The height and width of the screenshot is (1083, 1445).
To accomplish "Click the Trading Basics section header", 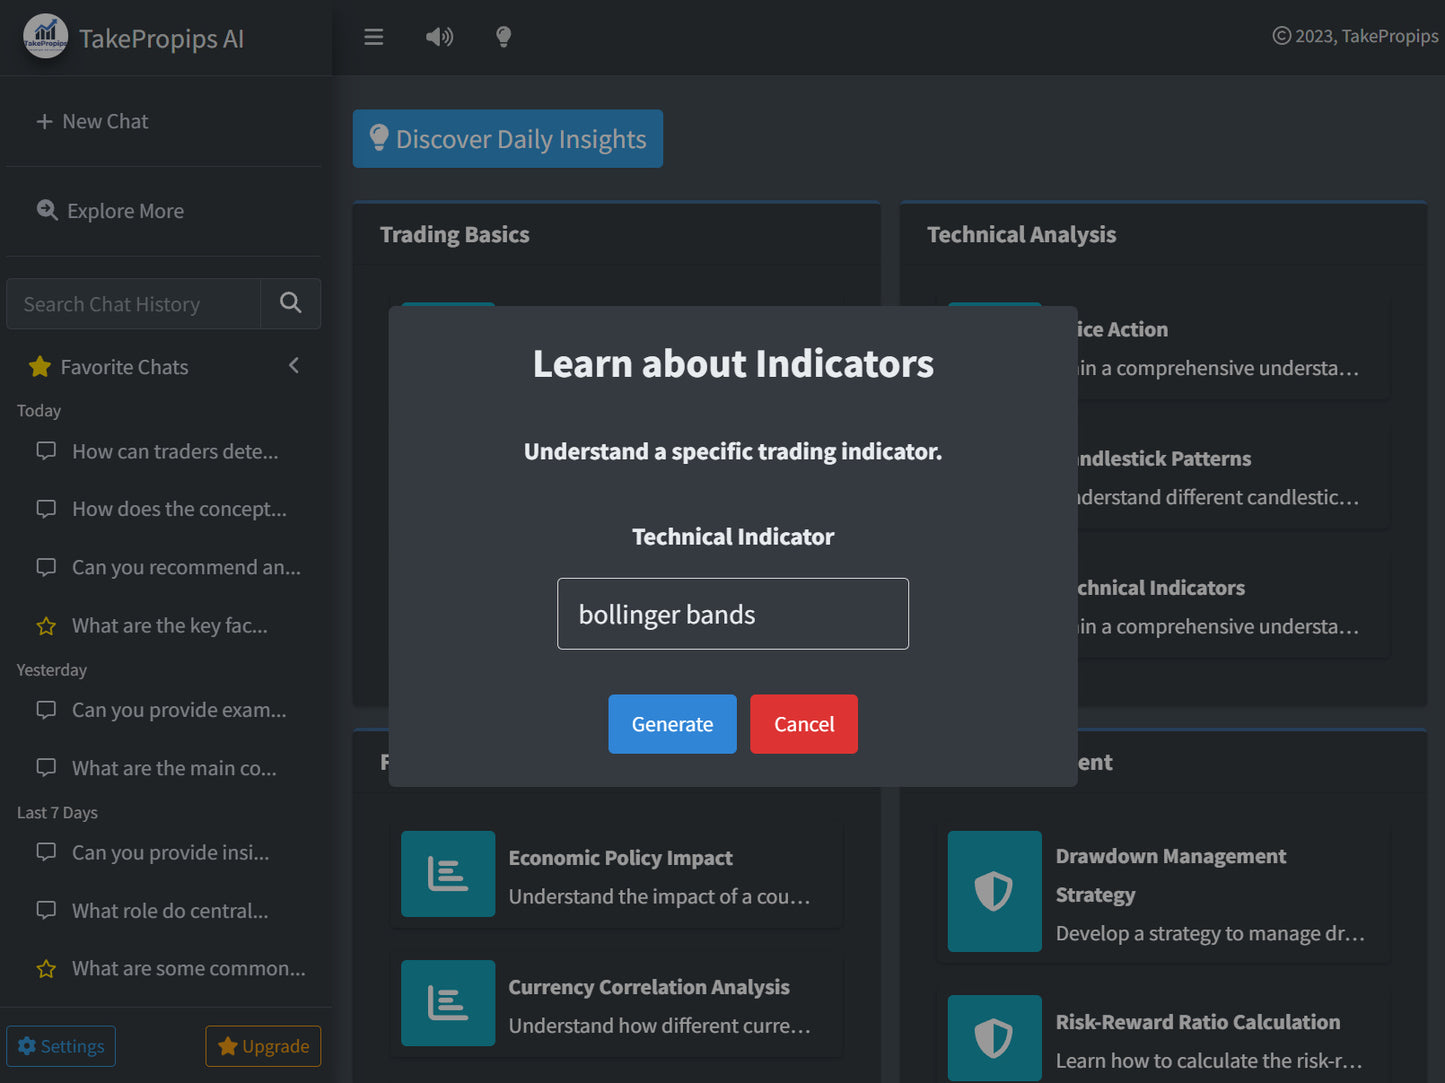I will pyautogui.click(x=455, y=235).
